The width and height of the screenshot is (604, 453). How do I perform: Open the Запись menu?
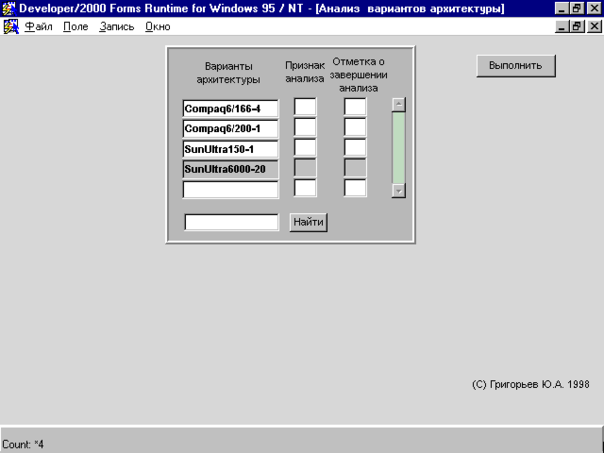coord(116,27)
